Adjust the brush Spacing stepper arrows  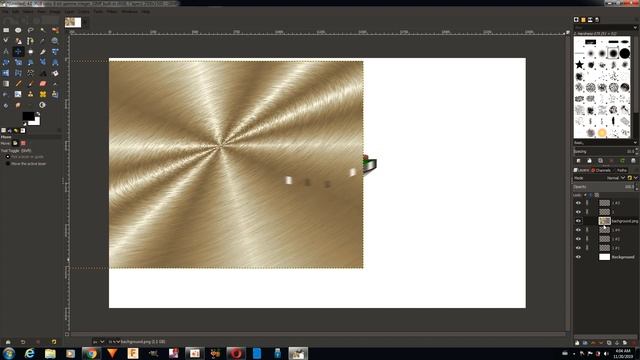tap(637, 151)
